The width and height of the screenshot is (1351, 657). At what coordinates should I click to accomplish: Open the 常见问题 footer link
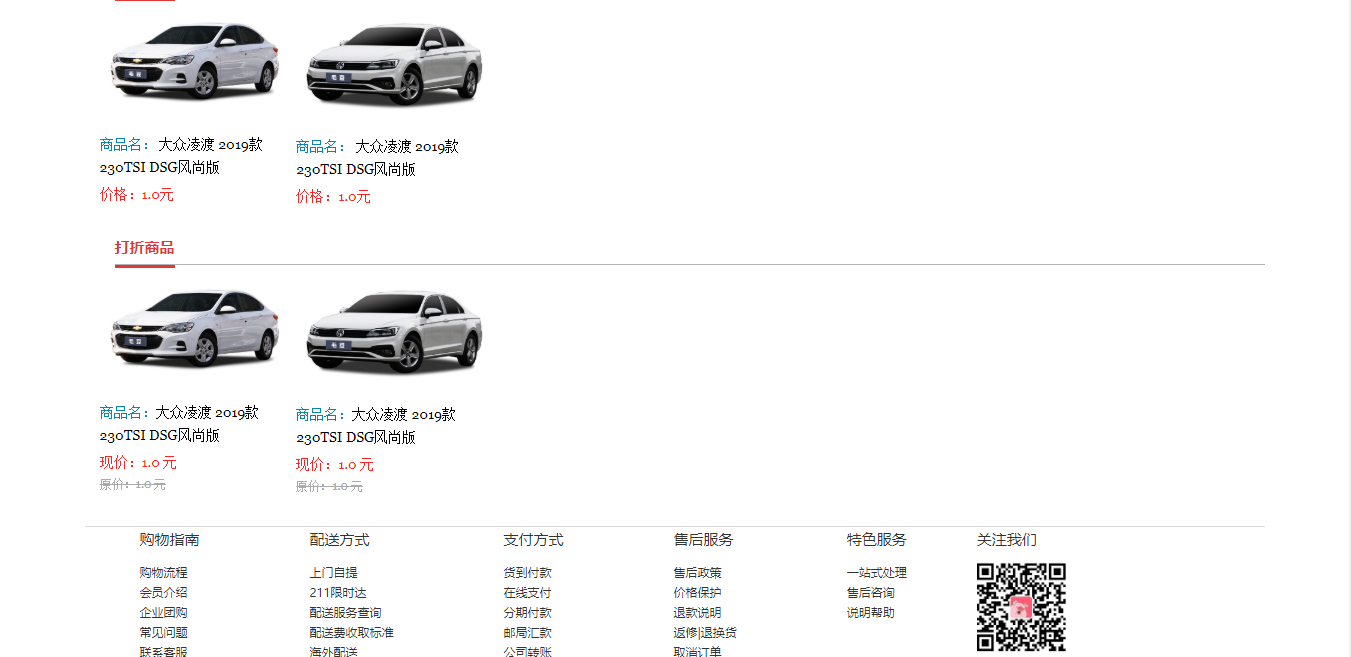(163, 633)
